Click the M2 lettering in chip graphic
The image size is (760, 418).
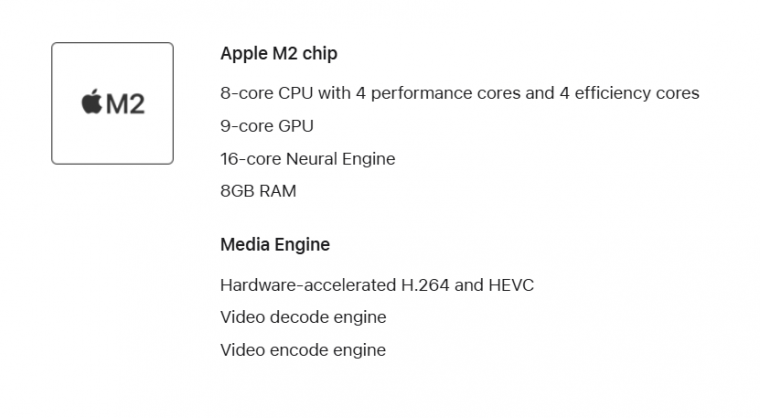coord(125,104)
